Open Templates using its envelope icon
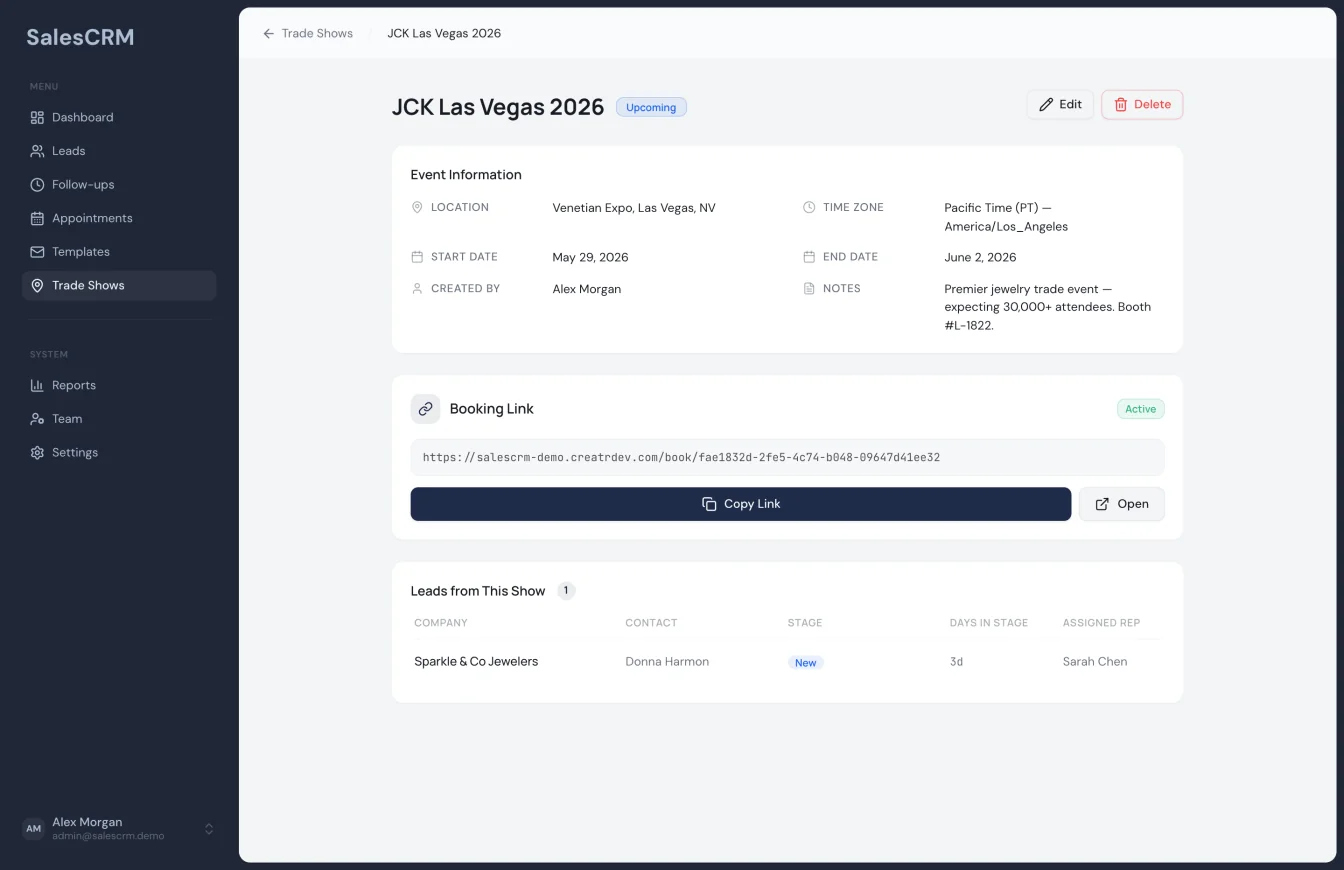Image resolution: width=1344 pixels, height=870 pixels. coord(37,251)
